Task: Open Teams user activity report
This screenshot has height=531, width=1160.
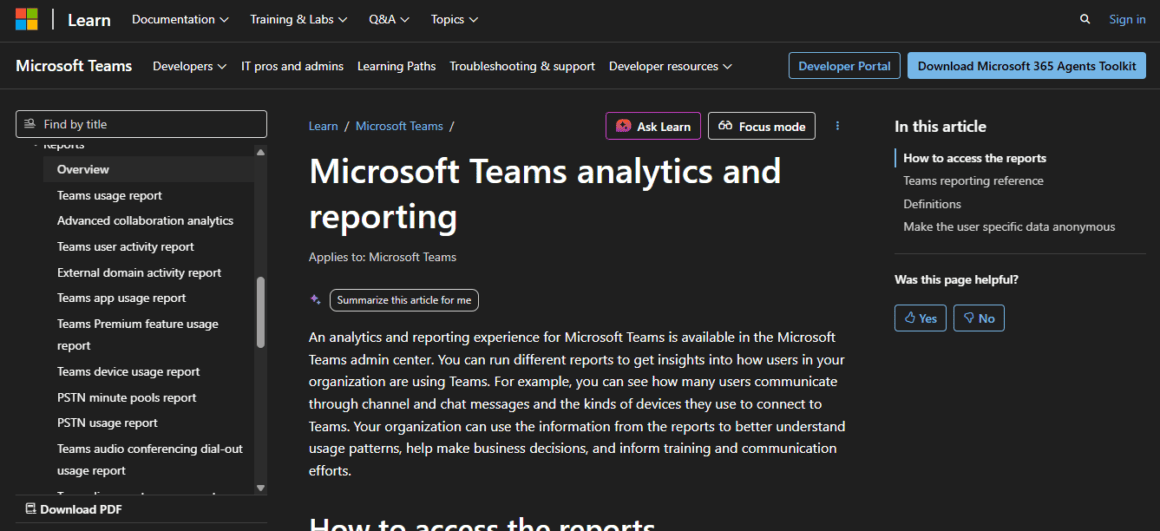Action: coord(126,247)
